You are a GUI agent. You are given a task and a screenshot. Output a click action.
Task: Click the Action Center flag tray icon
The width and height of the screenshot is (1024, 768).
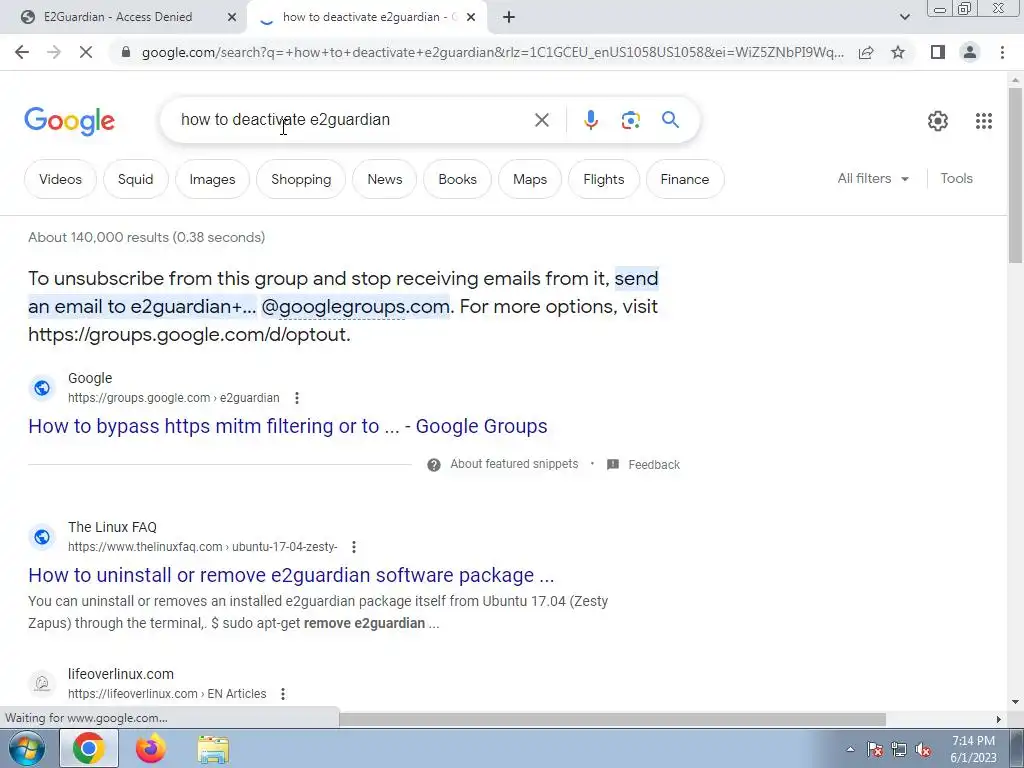tap(875, 750)
